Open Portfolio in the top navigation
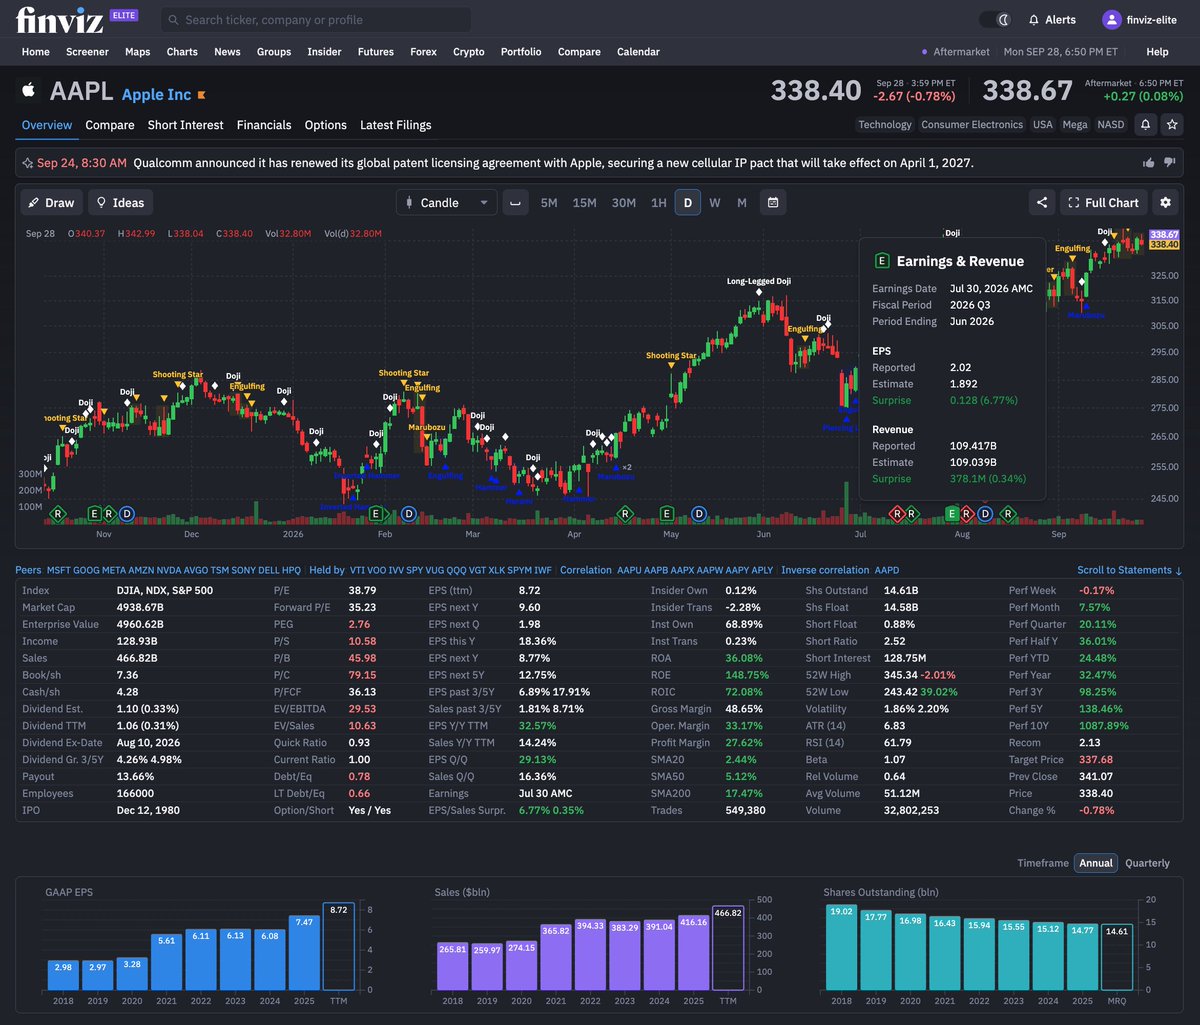 coord(521,52)
